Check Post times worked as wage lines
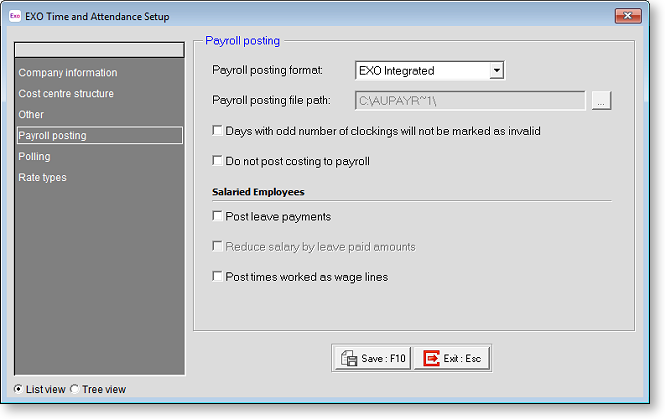 point(218,276)
